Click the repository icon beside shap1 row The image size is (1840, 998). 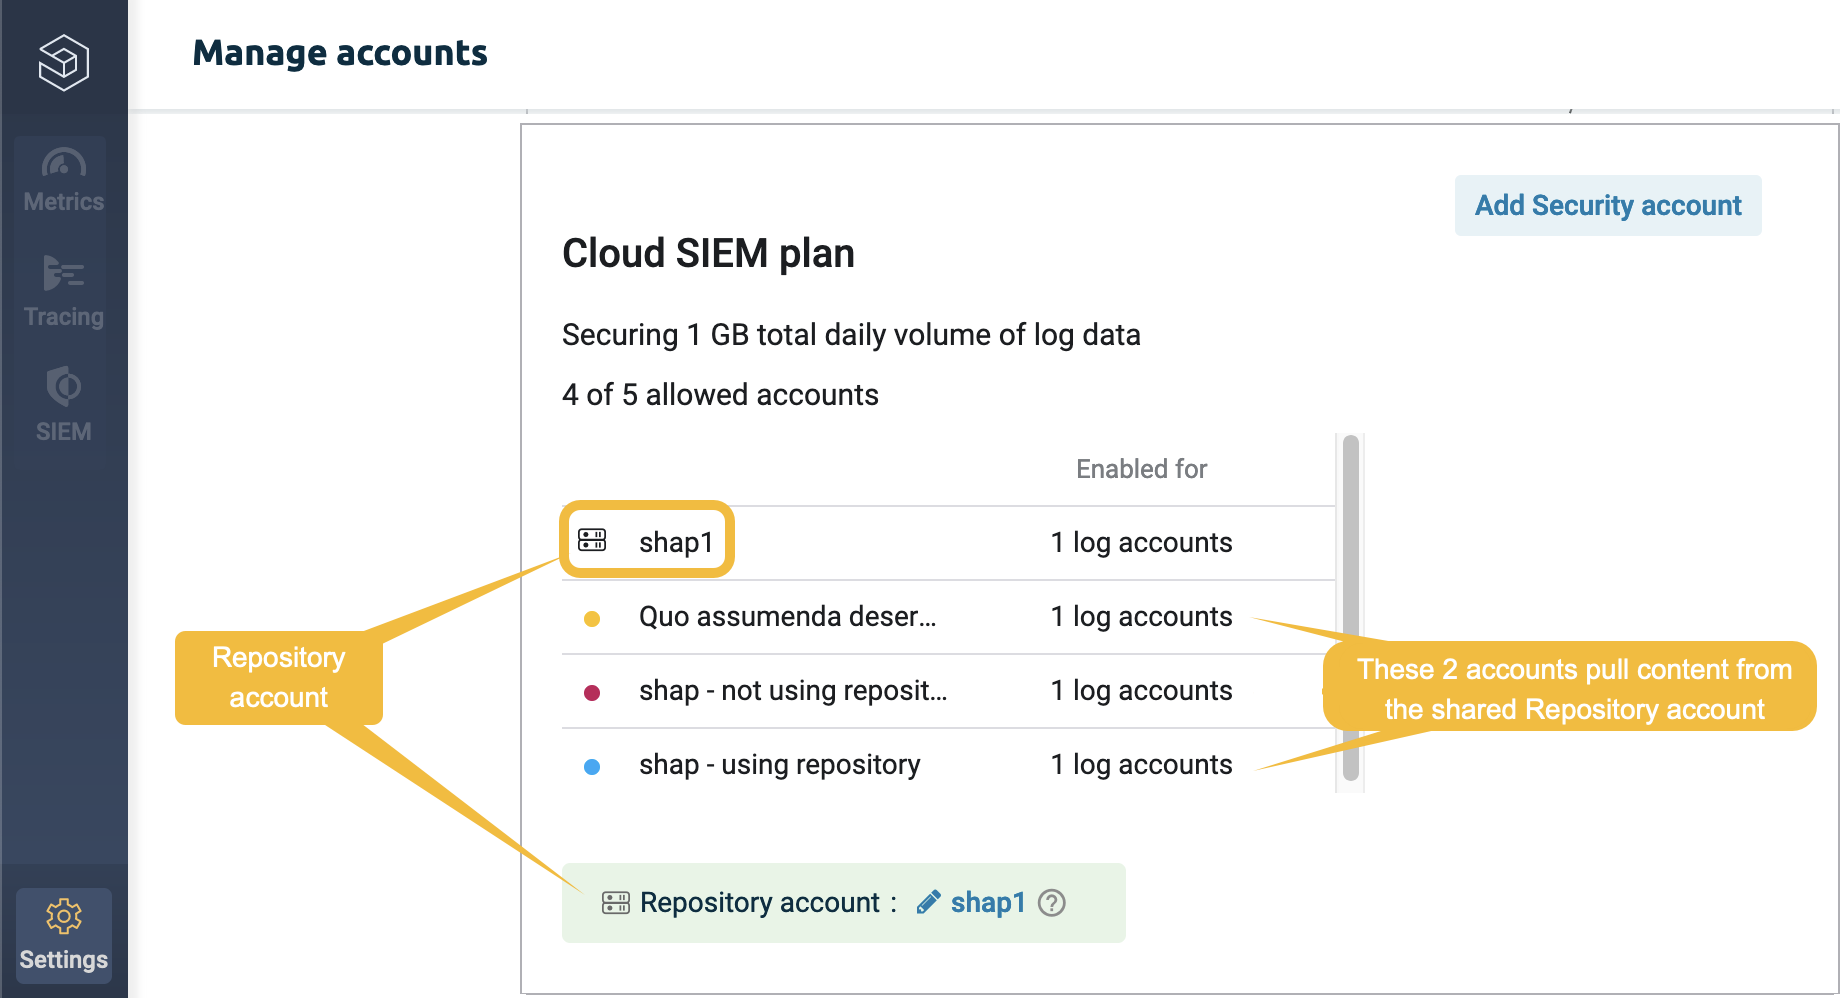(592, 541)
